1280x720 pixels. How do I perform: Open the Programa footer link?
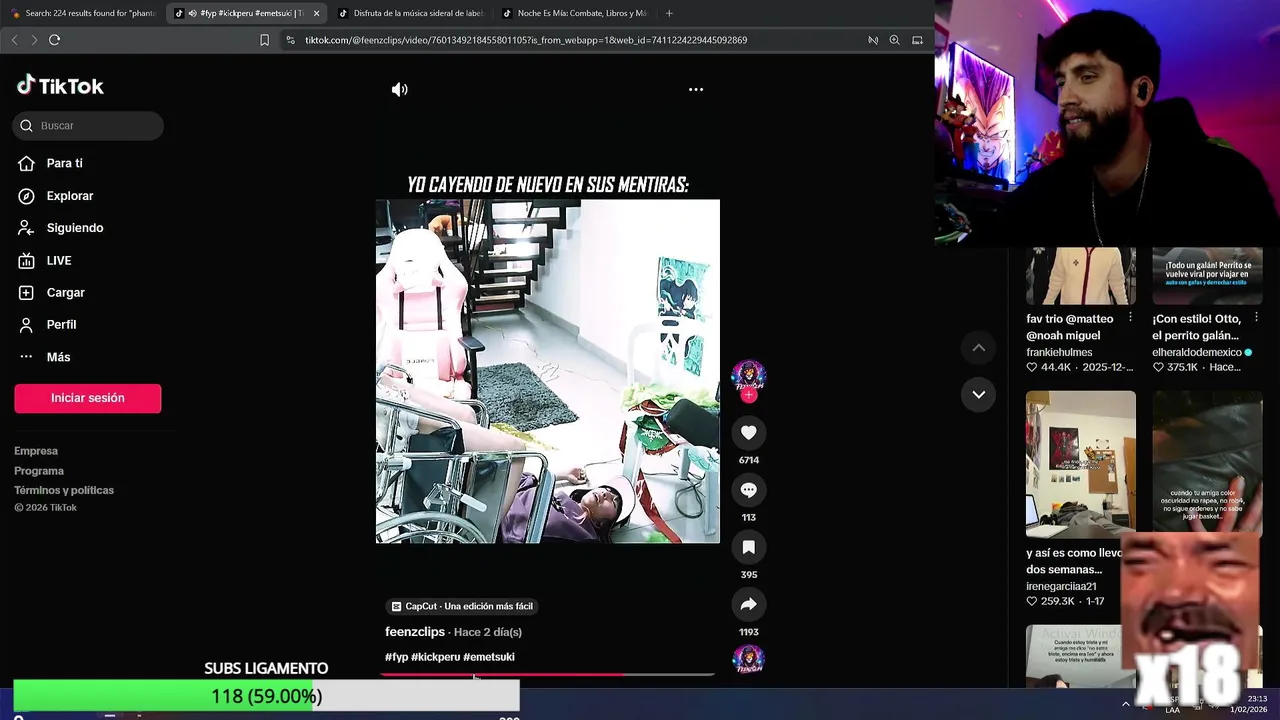tap(39, 471)
